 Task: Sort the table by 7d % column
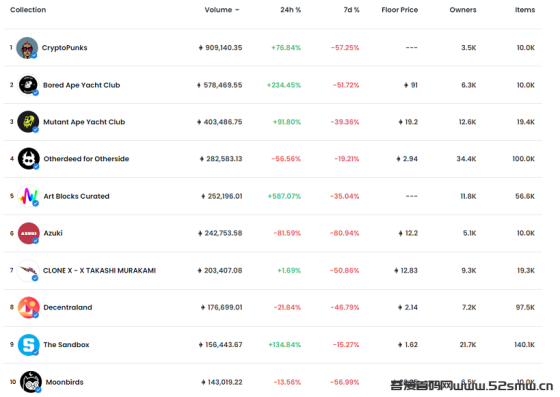(x=351, y=10)
